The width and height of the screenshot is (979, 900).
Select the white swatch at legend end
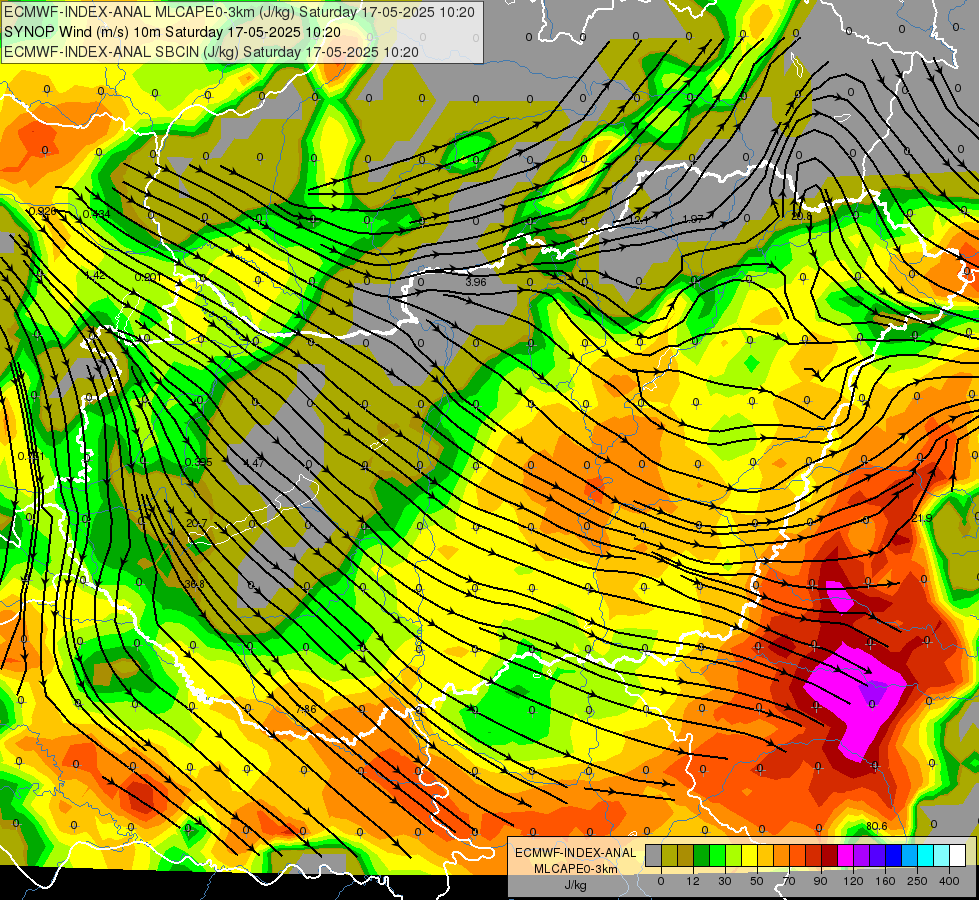tap(958, 855)
